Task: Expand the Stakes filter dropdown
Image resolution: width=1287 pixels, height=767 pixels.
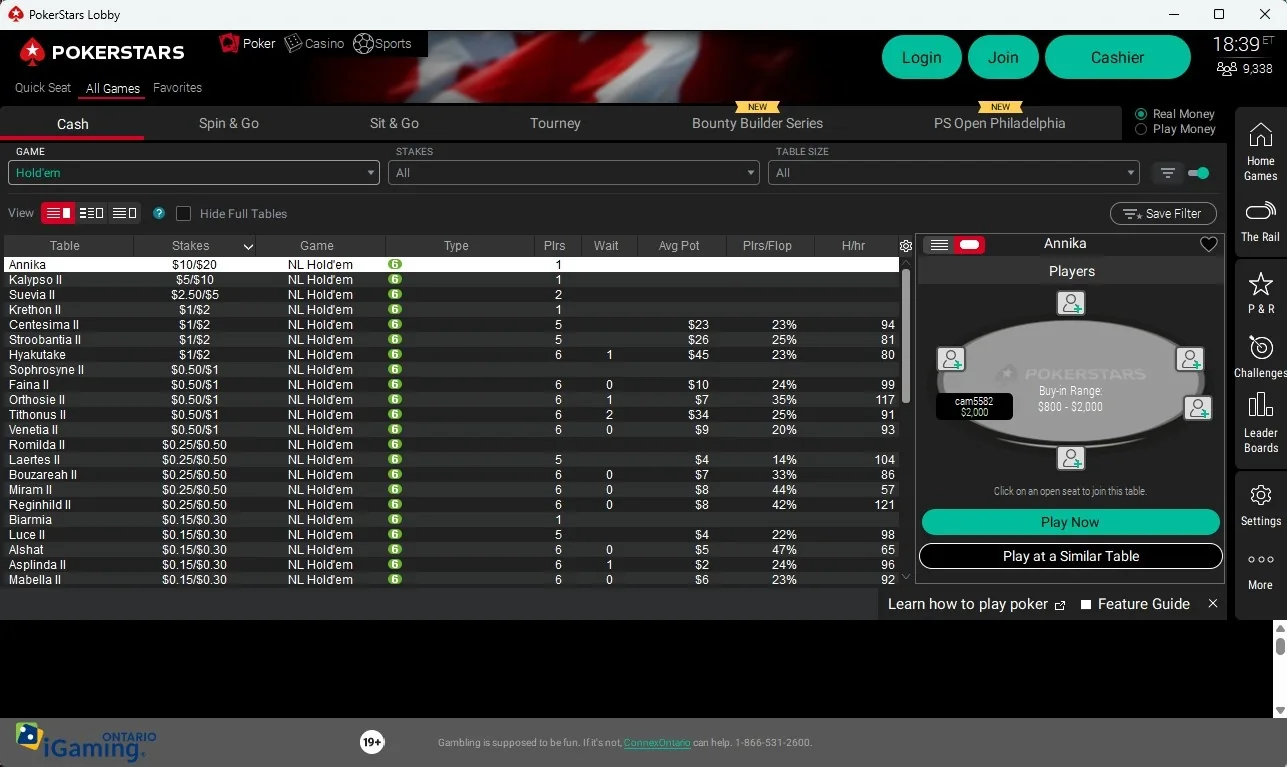Action: click(x=572, y=172)
